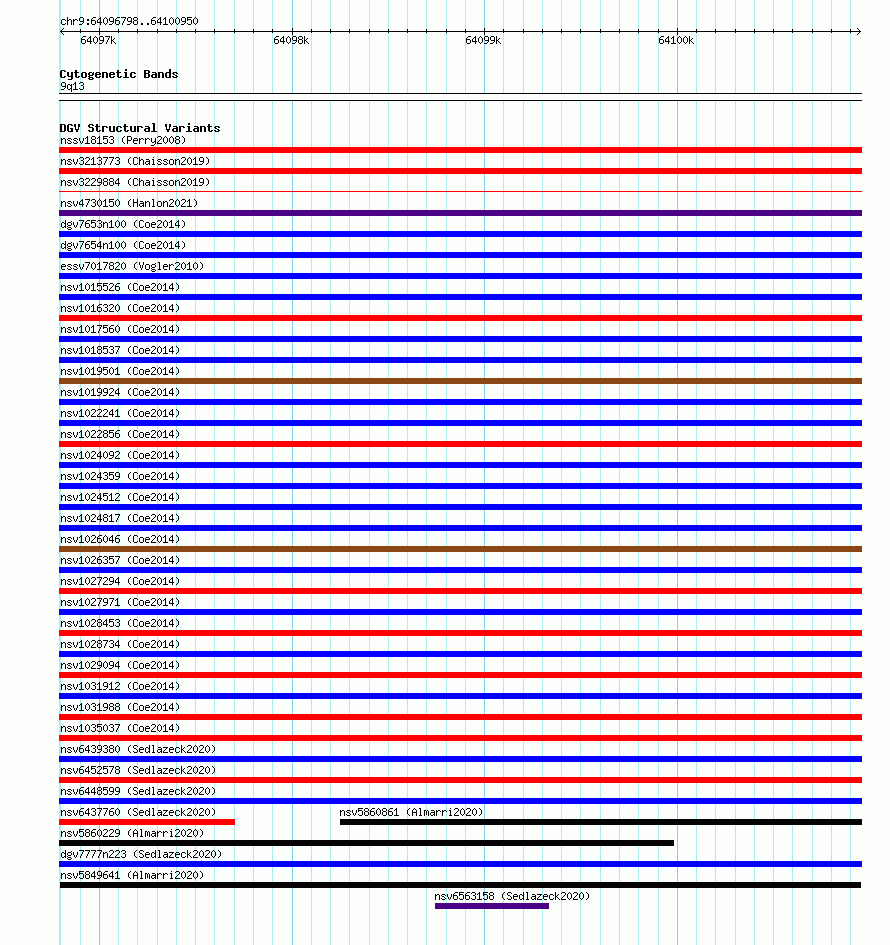Click the purple nsv4730150 variant bar

460,213
